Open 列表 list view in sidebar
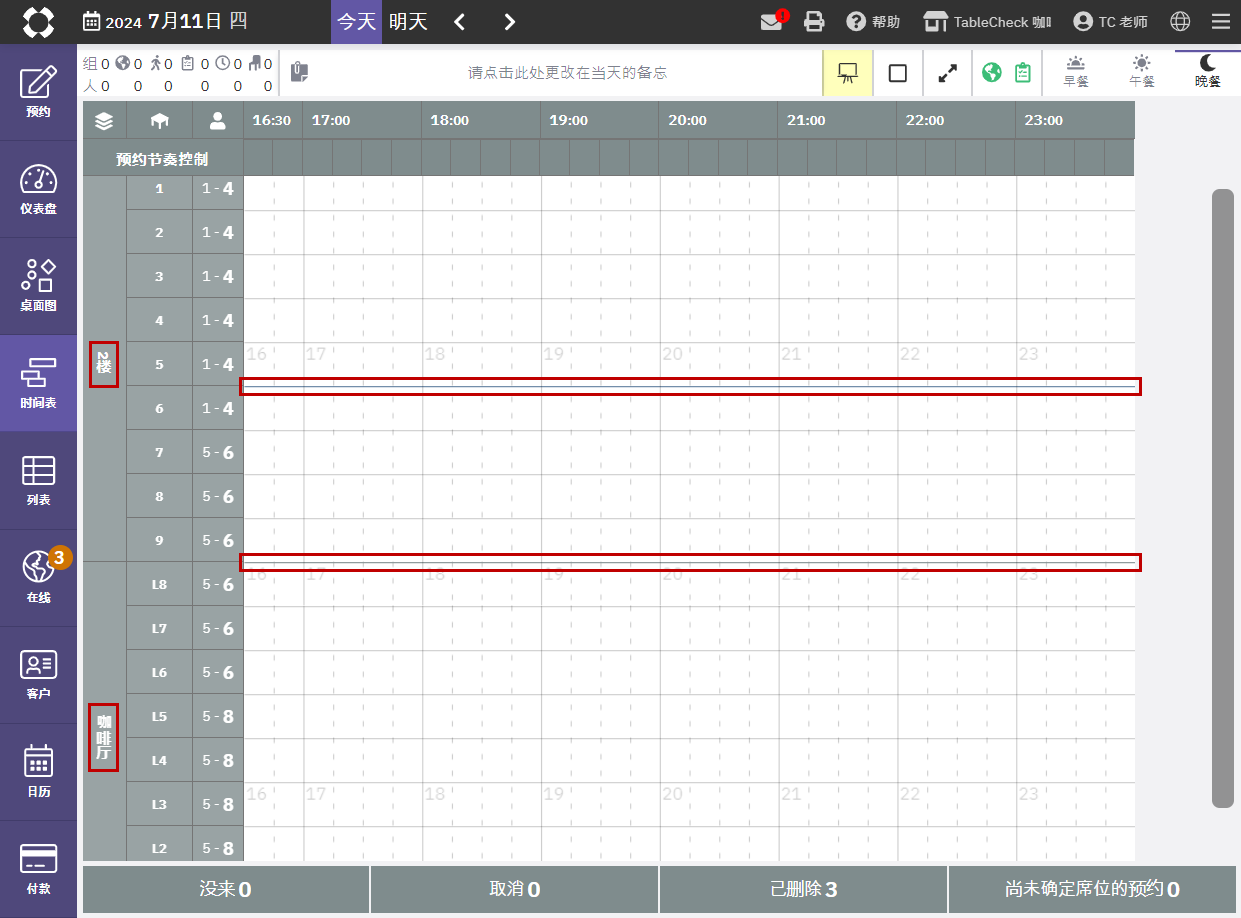 pyautogui.click(x=38, y=480)
